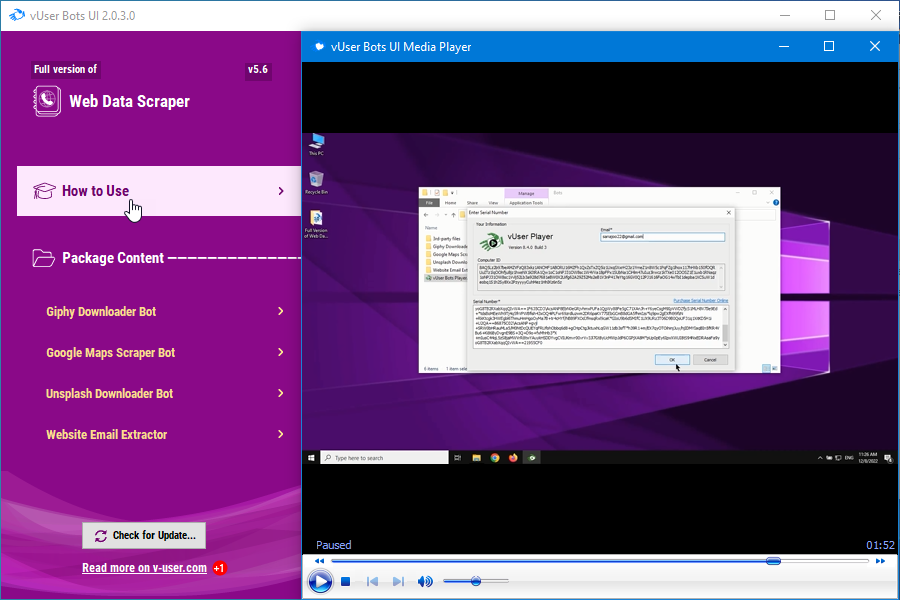Image resolution: width=900 pixels, height=600 pixels.
Task: Skip to the next track
Action: tap(398, 582)
